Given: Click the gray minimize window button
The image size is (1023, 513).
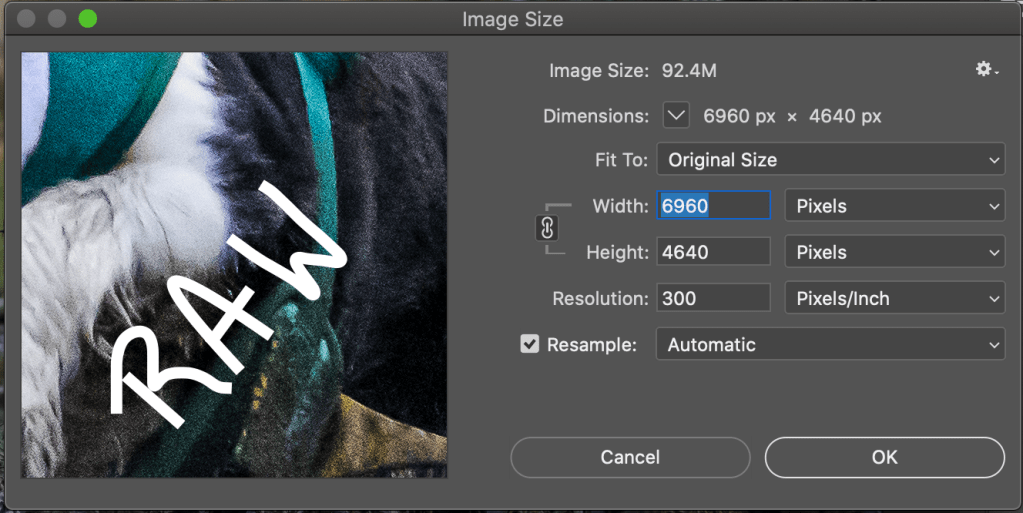Looking at the screenshot, I should (x=57, y=18).
